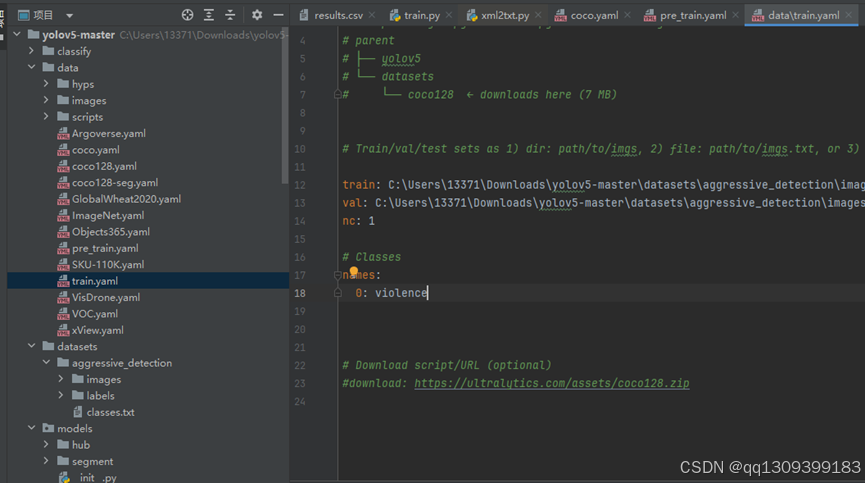The height and width of the screenshot is (483, 865).
Task: Switch to the xml2txt.py tab
Action: coord(499,15)
